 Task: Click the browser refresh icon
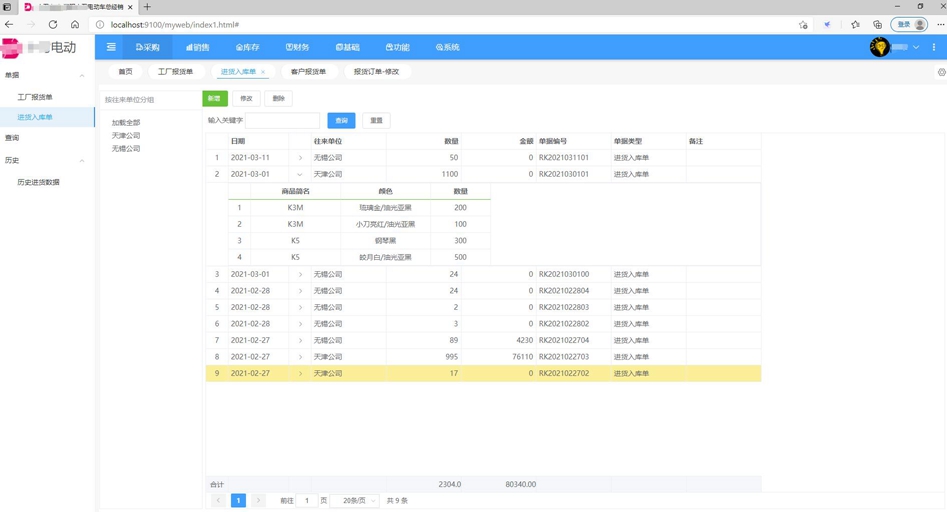point(53,25)
